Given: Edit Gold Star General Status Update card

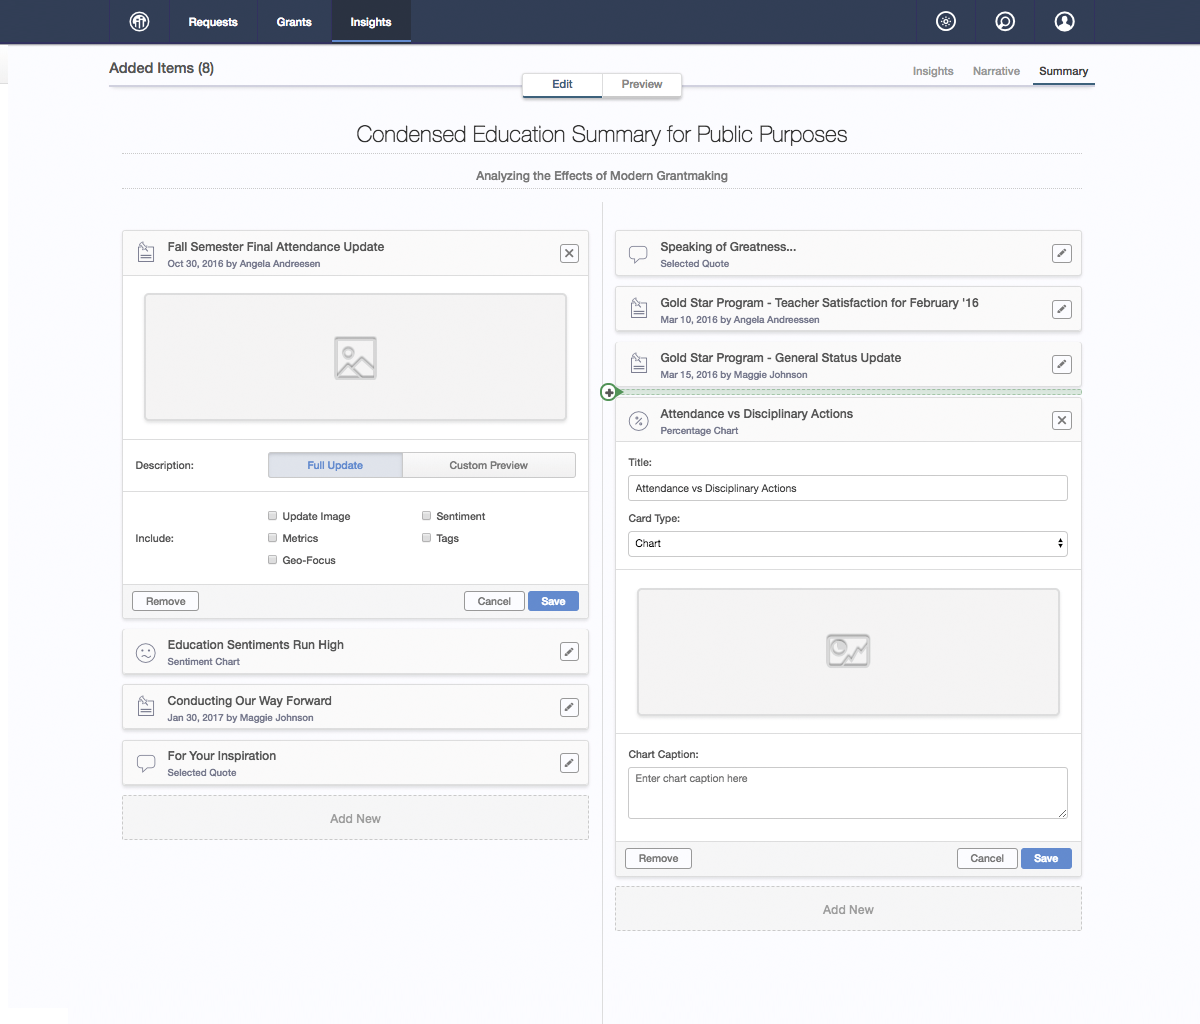Looking at the screenshot, I should pos(1062,365).
